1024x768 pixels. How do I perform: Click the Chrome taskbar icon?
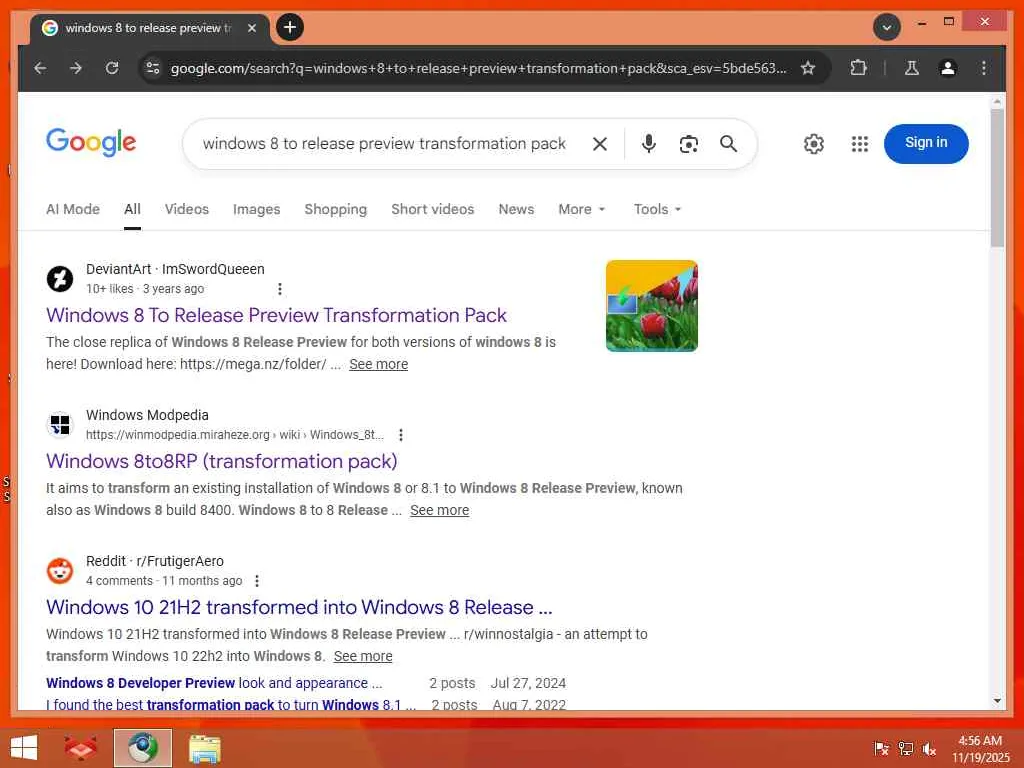[143, 748]
